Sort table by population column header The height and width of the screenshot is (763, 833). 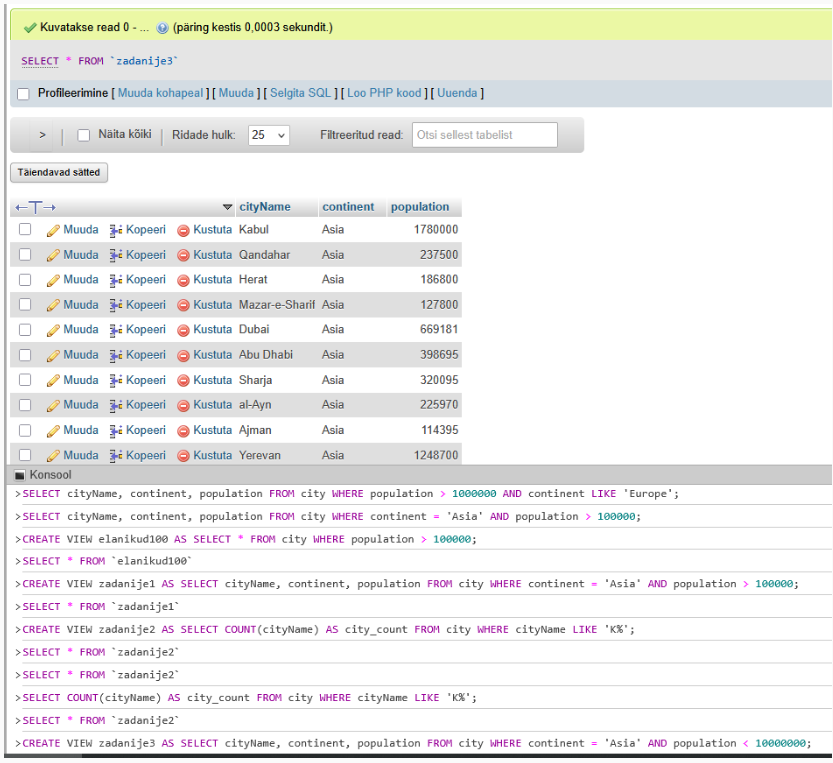420,207
